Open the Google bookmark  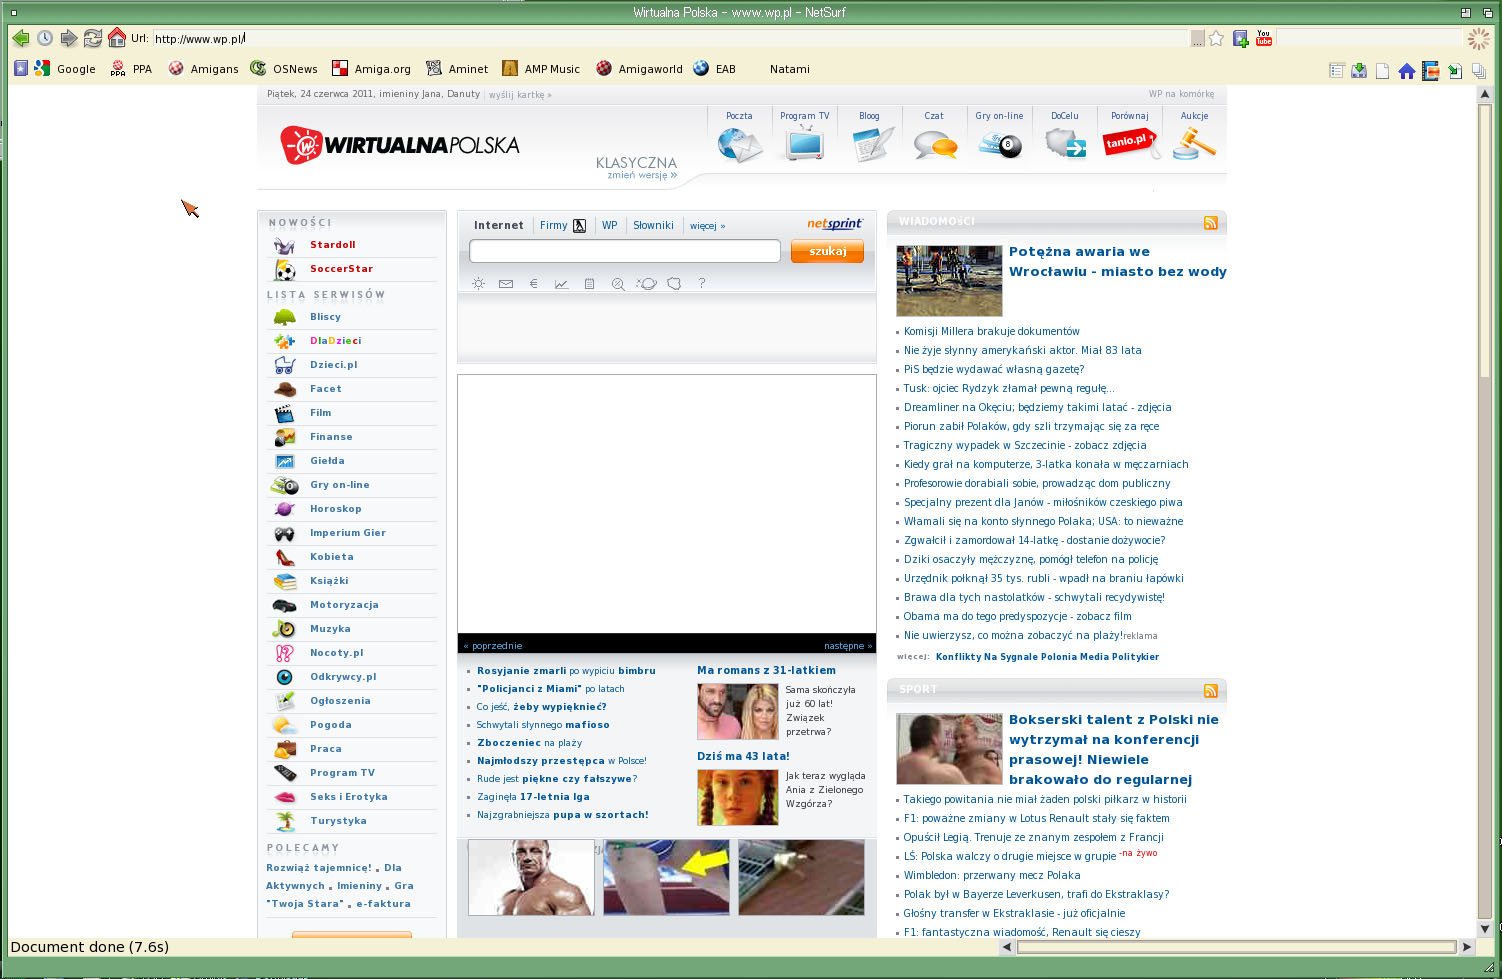click(x=65, y=69)
